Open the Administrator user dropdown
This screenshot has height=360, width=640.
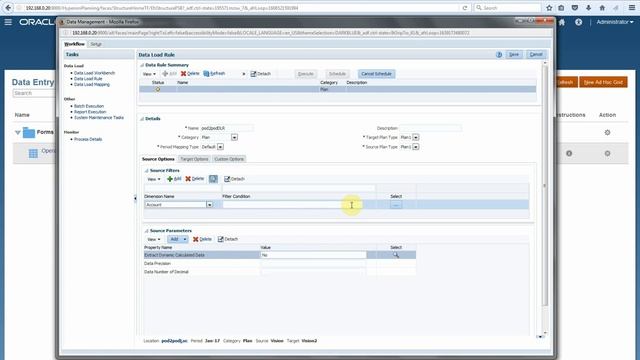615,22
